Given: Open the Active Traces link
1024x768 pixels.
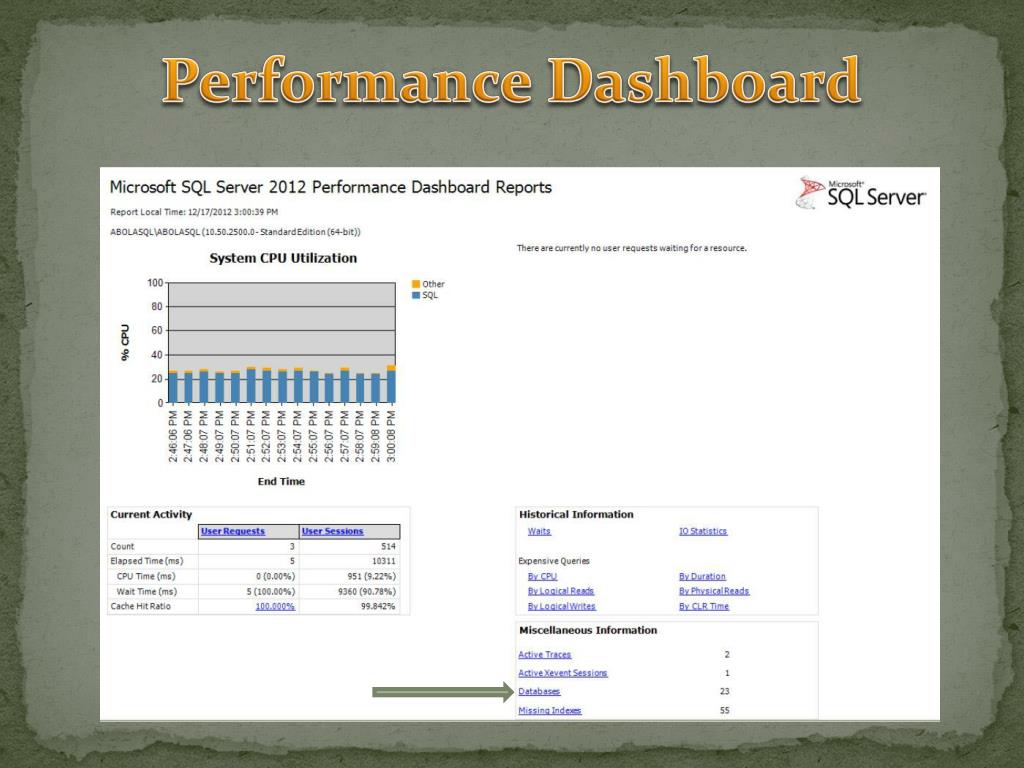Looking at the screenshot, I should click(545, 654).
